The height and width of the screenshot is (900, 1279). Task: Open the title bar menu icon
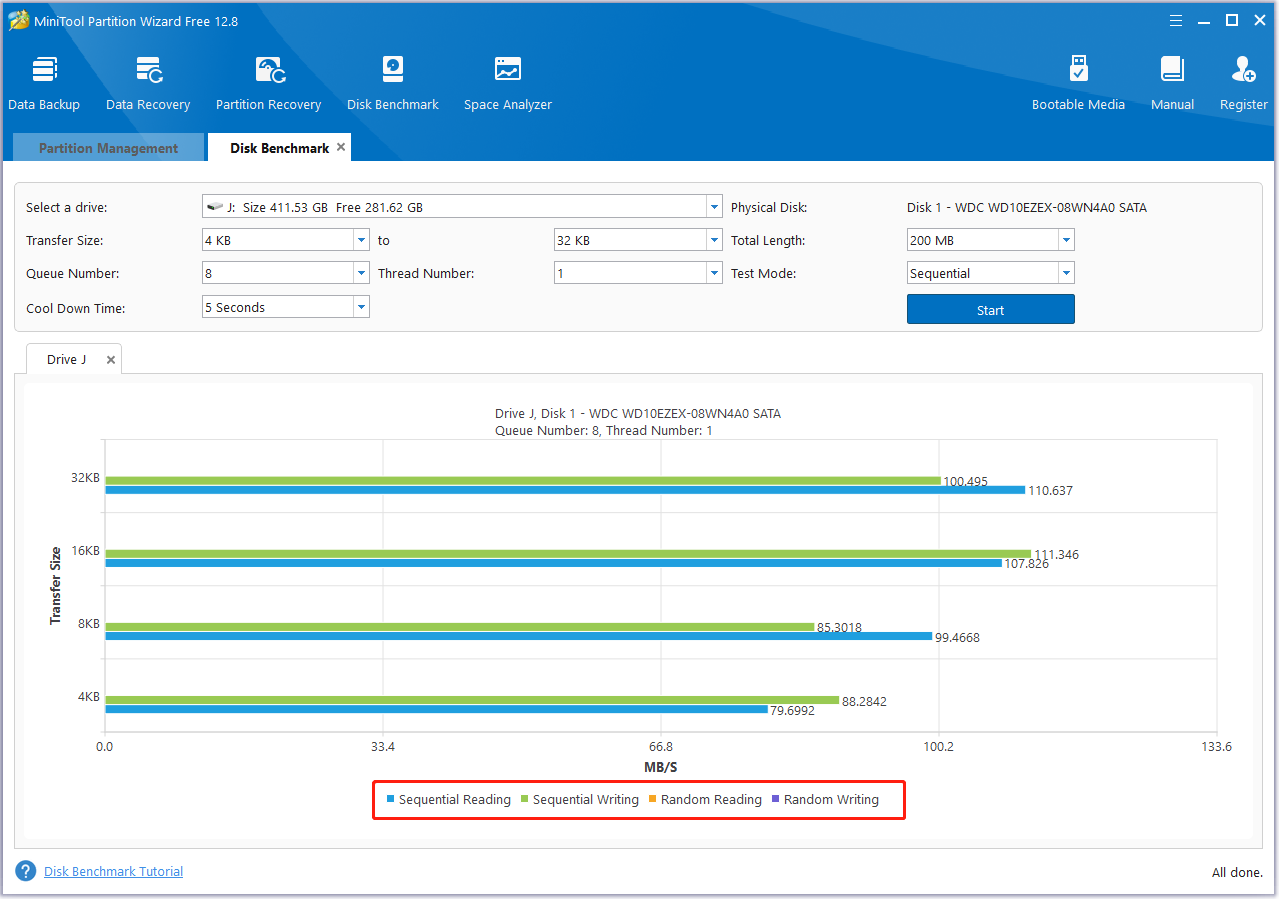pyautogui.click(x=1177, y=20)
